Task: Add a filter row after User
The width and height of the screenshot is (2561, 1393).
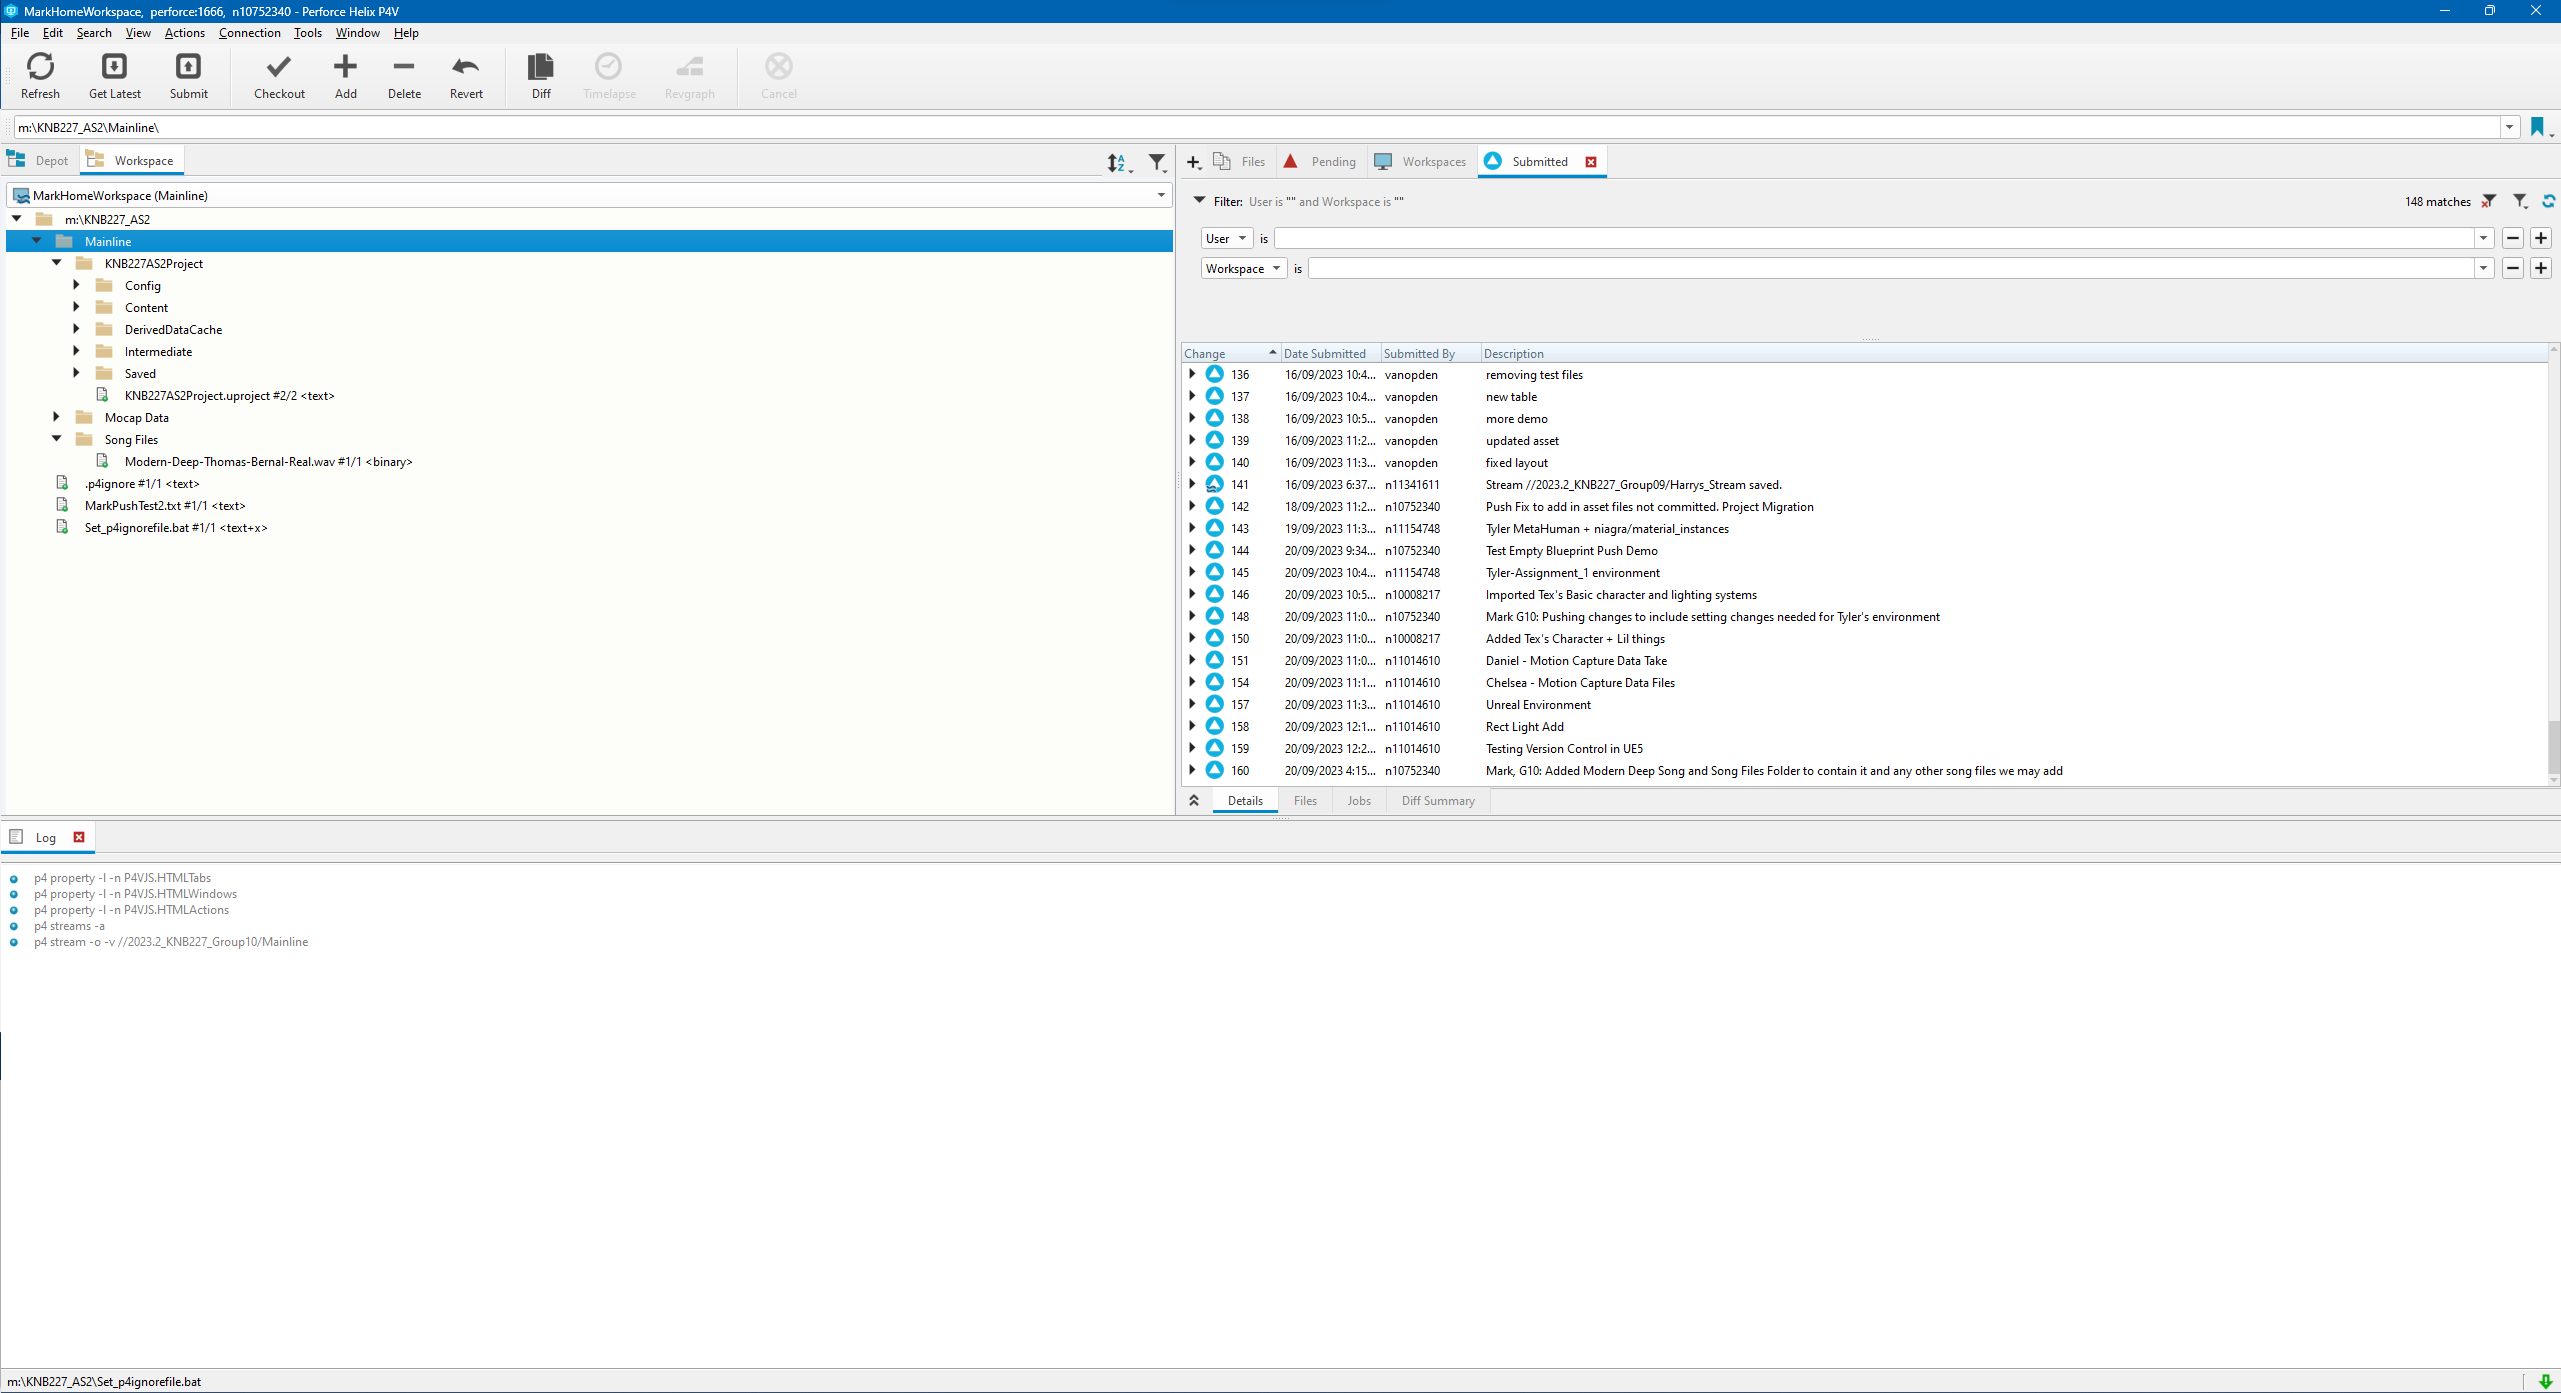Action: 2541,238
